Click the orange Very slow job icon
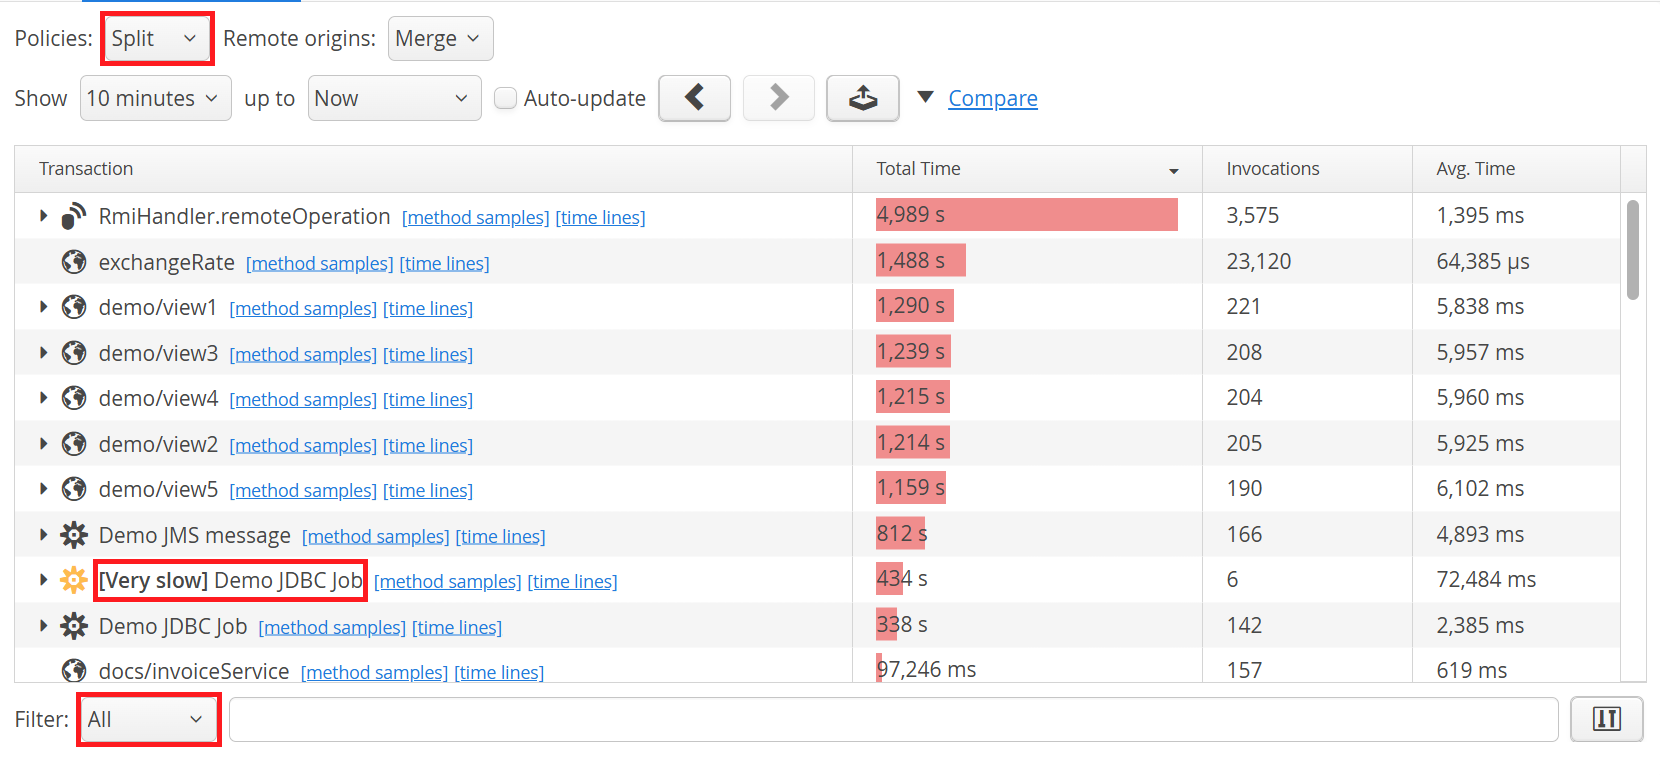The height and width of the screenshot is (775, 1660). point(74,580)
